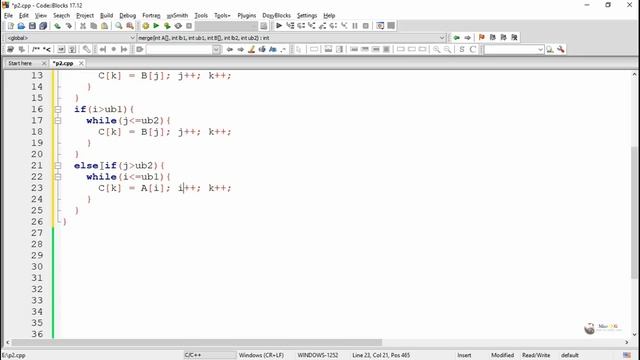Open the Plugins menu
This screenshot has width=640, height=360.
[x=247, y=16]
